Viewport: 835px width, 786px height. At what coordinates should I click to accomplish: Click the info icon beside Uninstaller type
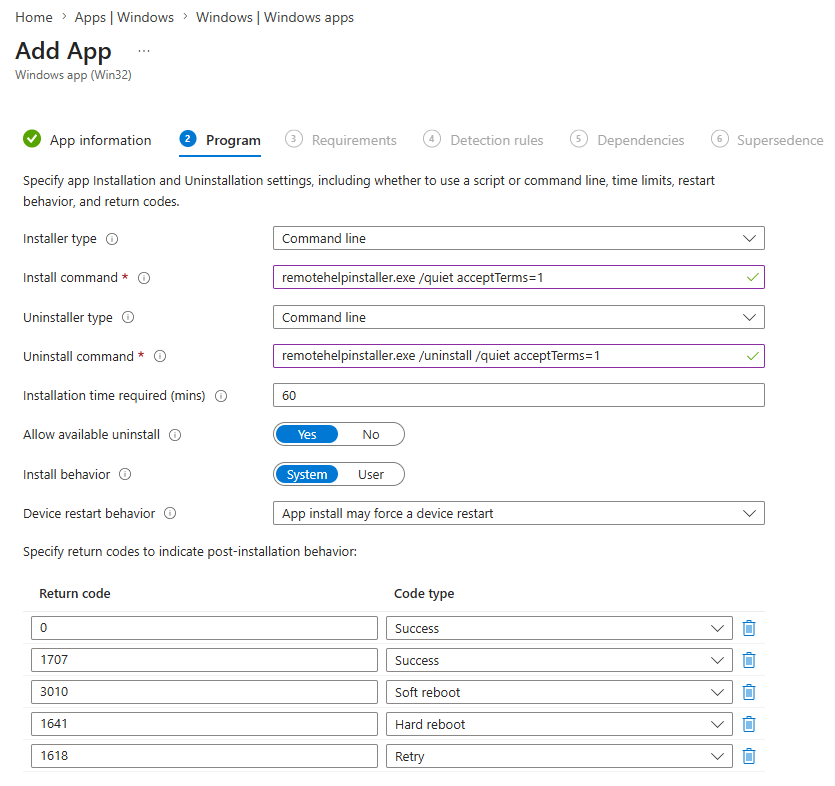tap(128, 317)
